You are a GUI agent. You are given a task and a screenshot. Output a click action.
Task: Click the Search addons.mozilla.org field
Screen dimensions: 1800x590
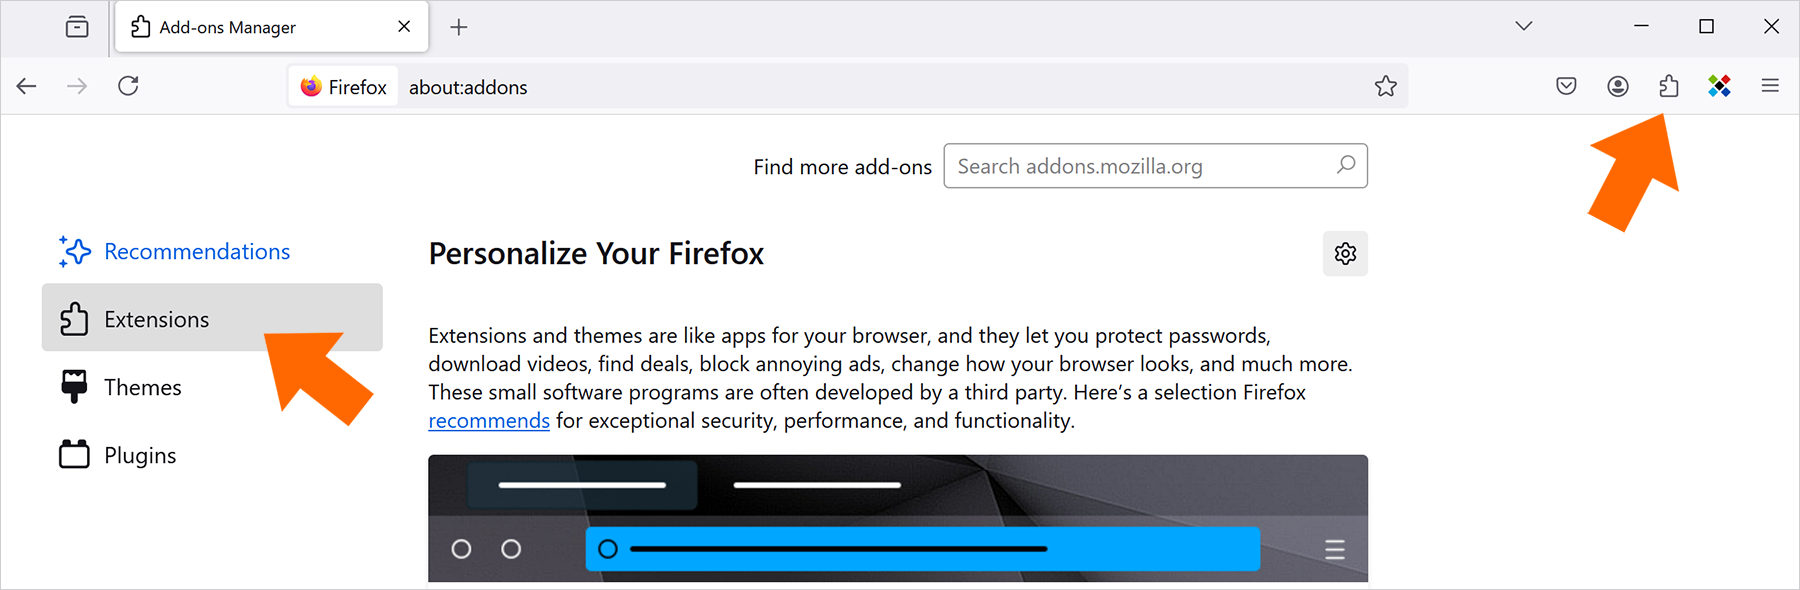click(x=1155, y=166)
